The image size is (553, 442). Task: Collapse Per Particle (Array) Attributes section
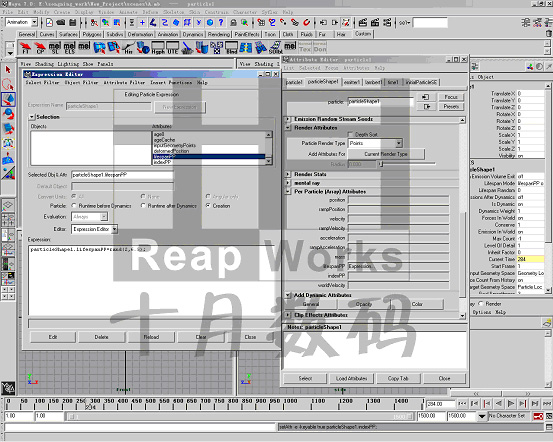288,192
